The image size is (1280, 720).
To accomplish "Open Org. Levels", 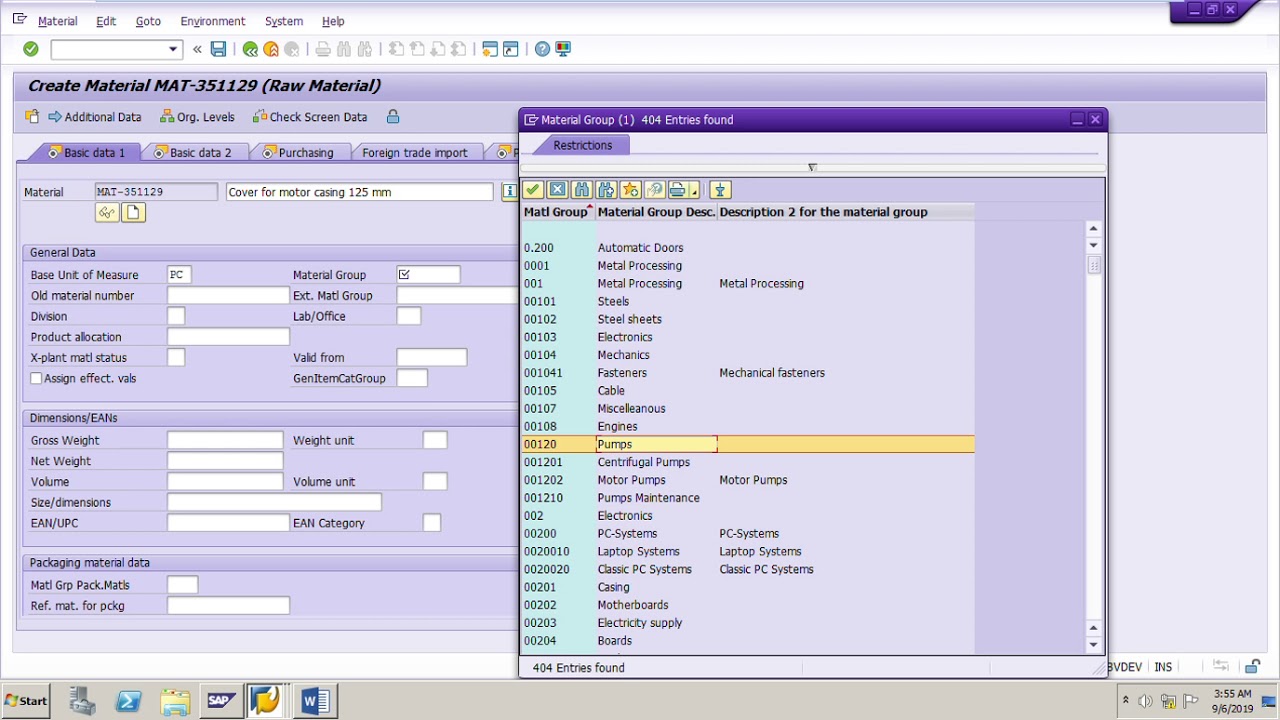I will [197, 117].
